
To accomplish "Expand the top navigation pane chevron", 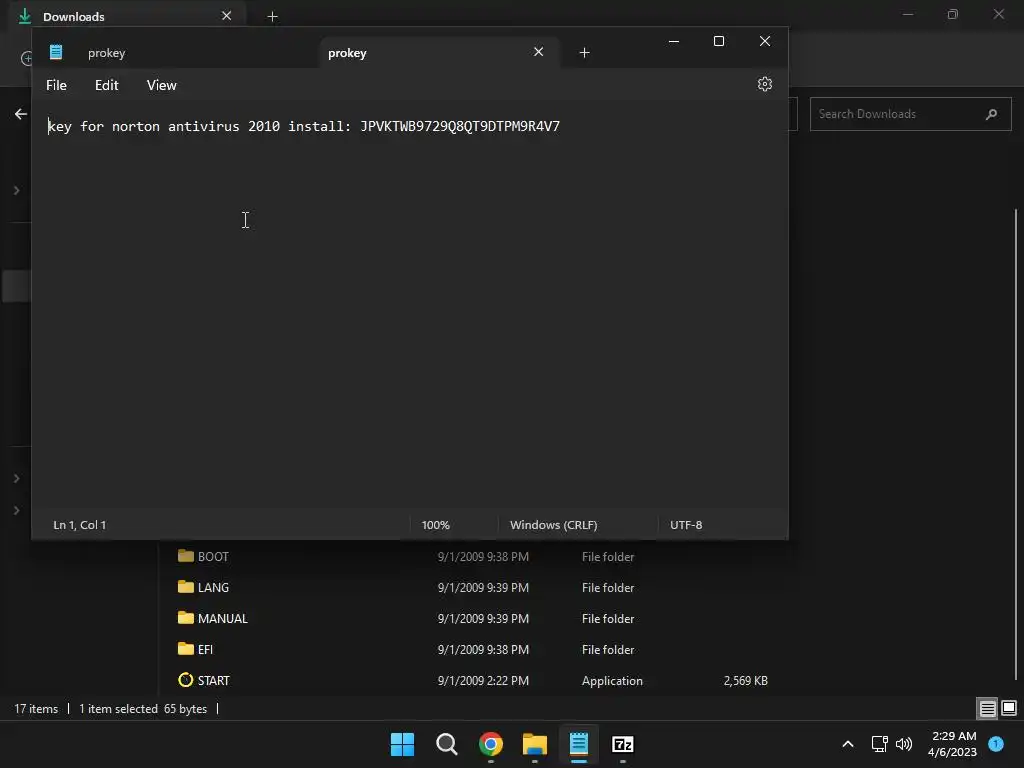I will [16, 191].
